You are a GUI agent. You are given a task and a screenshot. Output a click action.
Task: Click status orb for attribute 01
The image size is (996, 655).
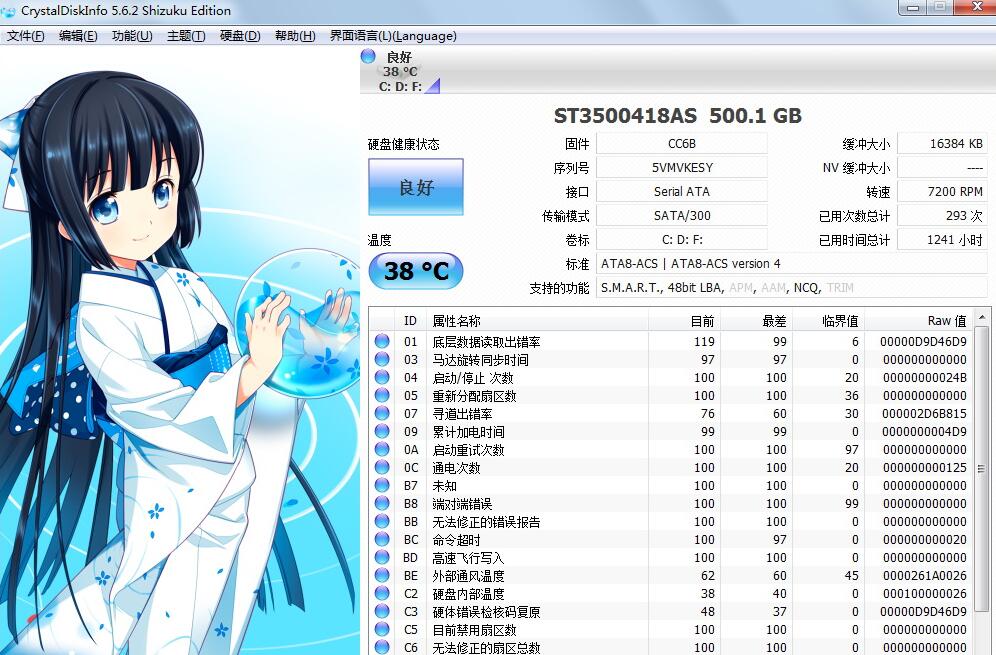[x=382, y=341]
